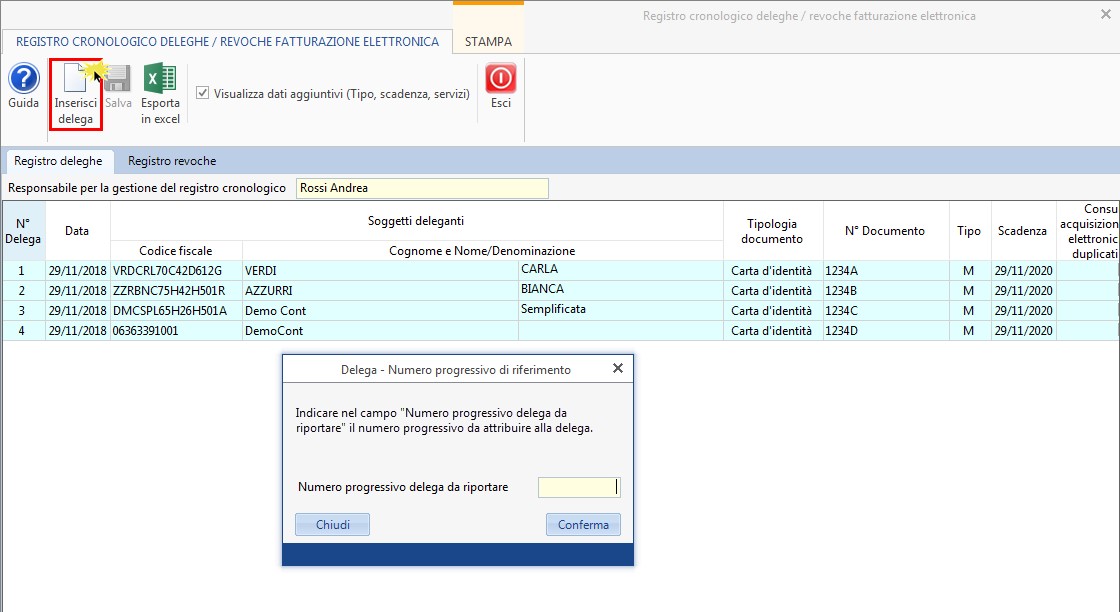This screenshot has height=612, width=1120.
Task: Click the red Esci power icon
Action: (x=501, y=79)
